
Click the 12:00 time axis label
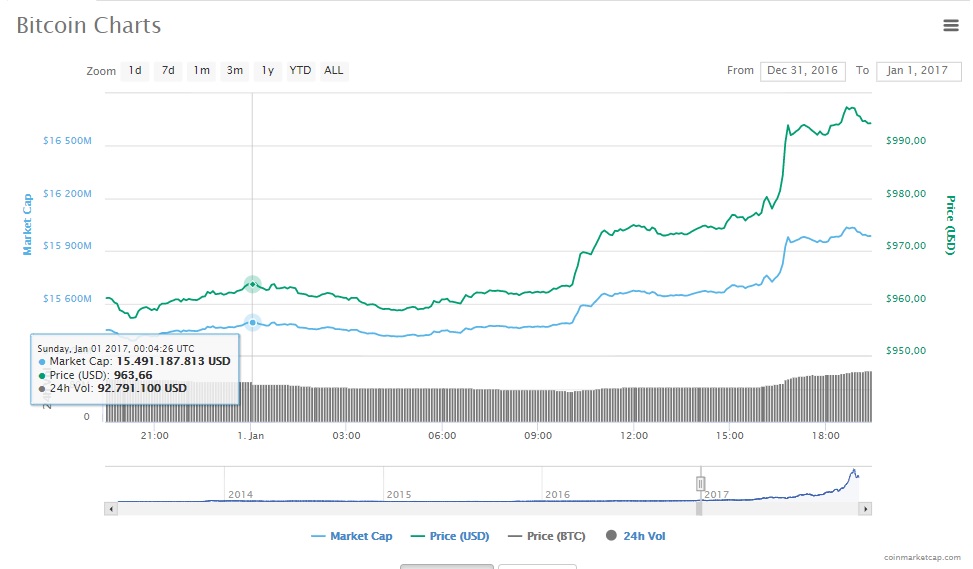(634, 436)
